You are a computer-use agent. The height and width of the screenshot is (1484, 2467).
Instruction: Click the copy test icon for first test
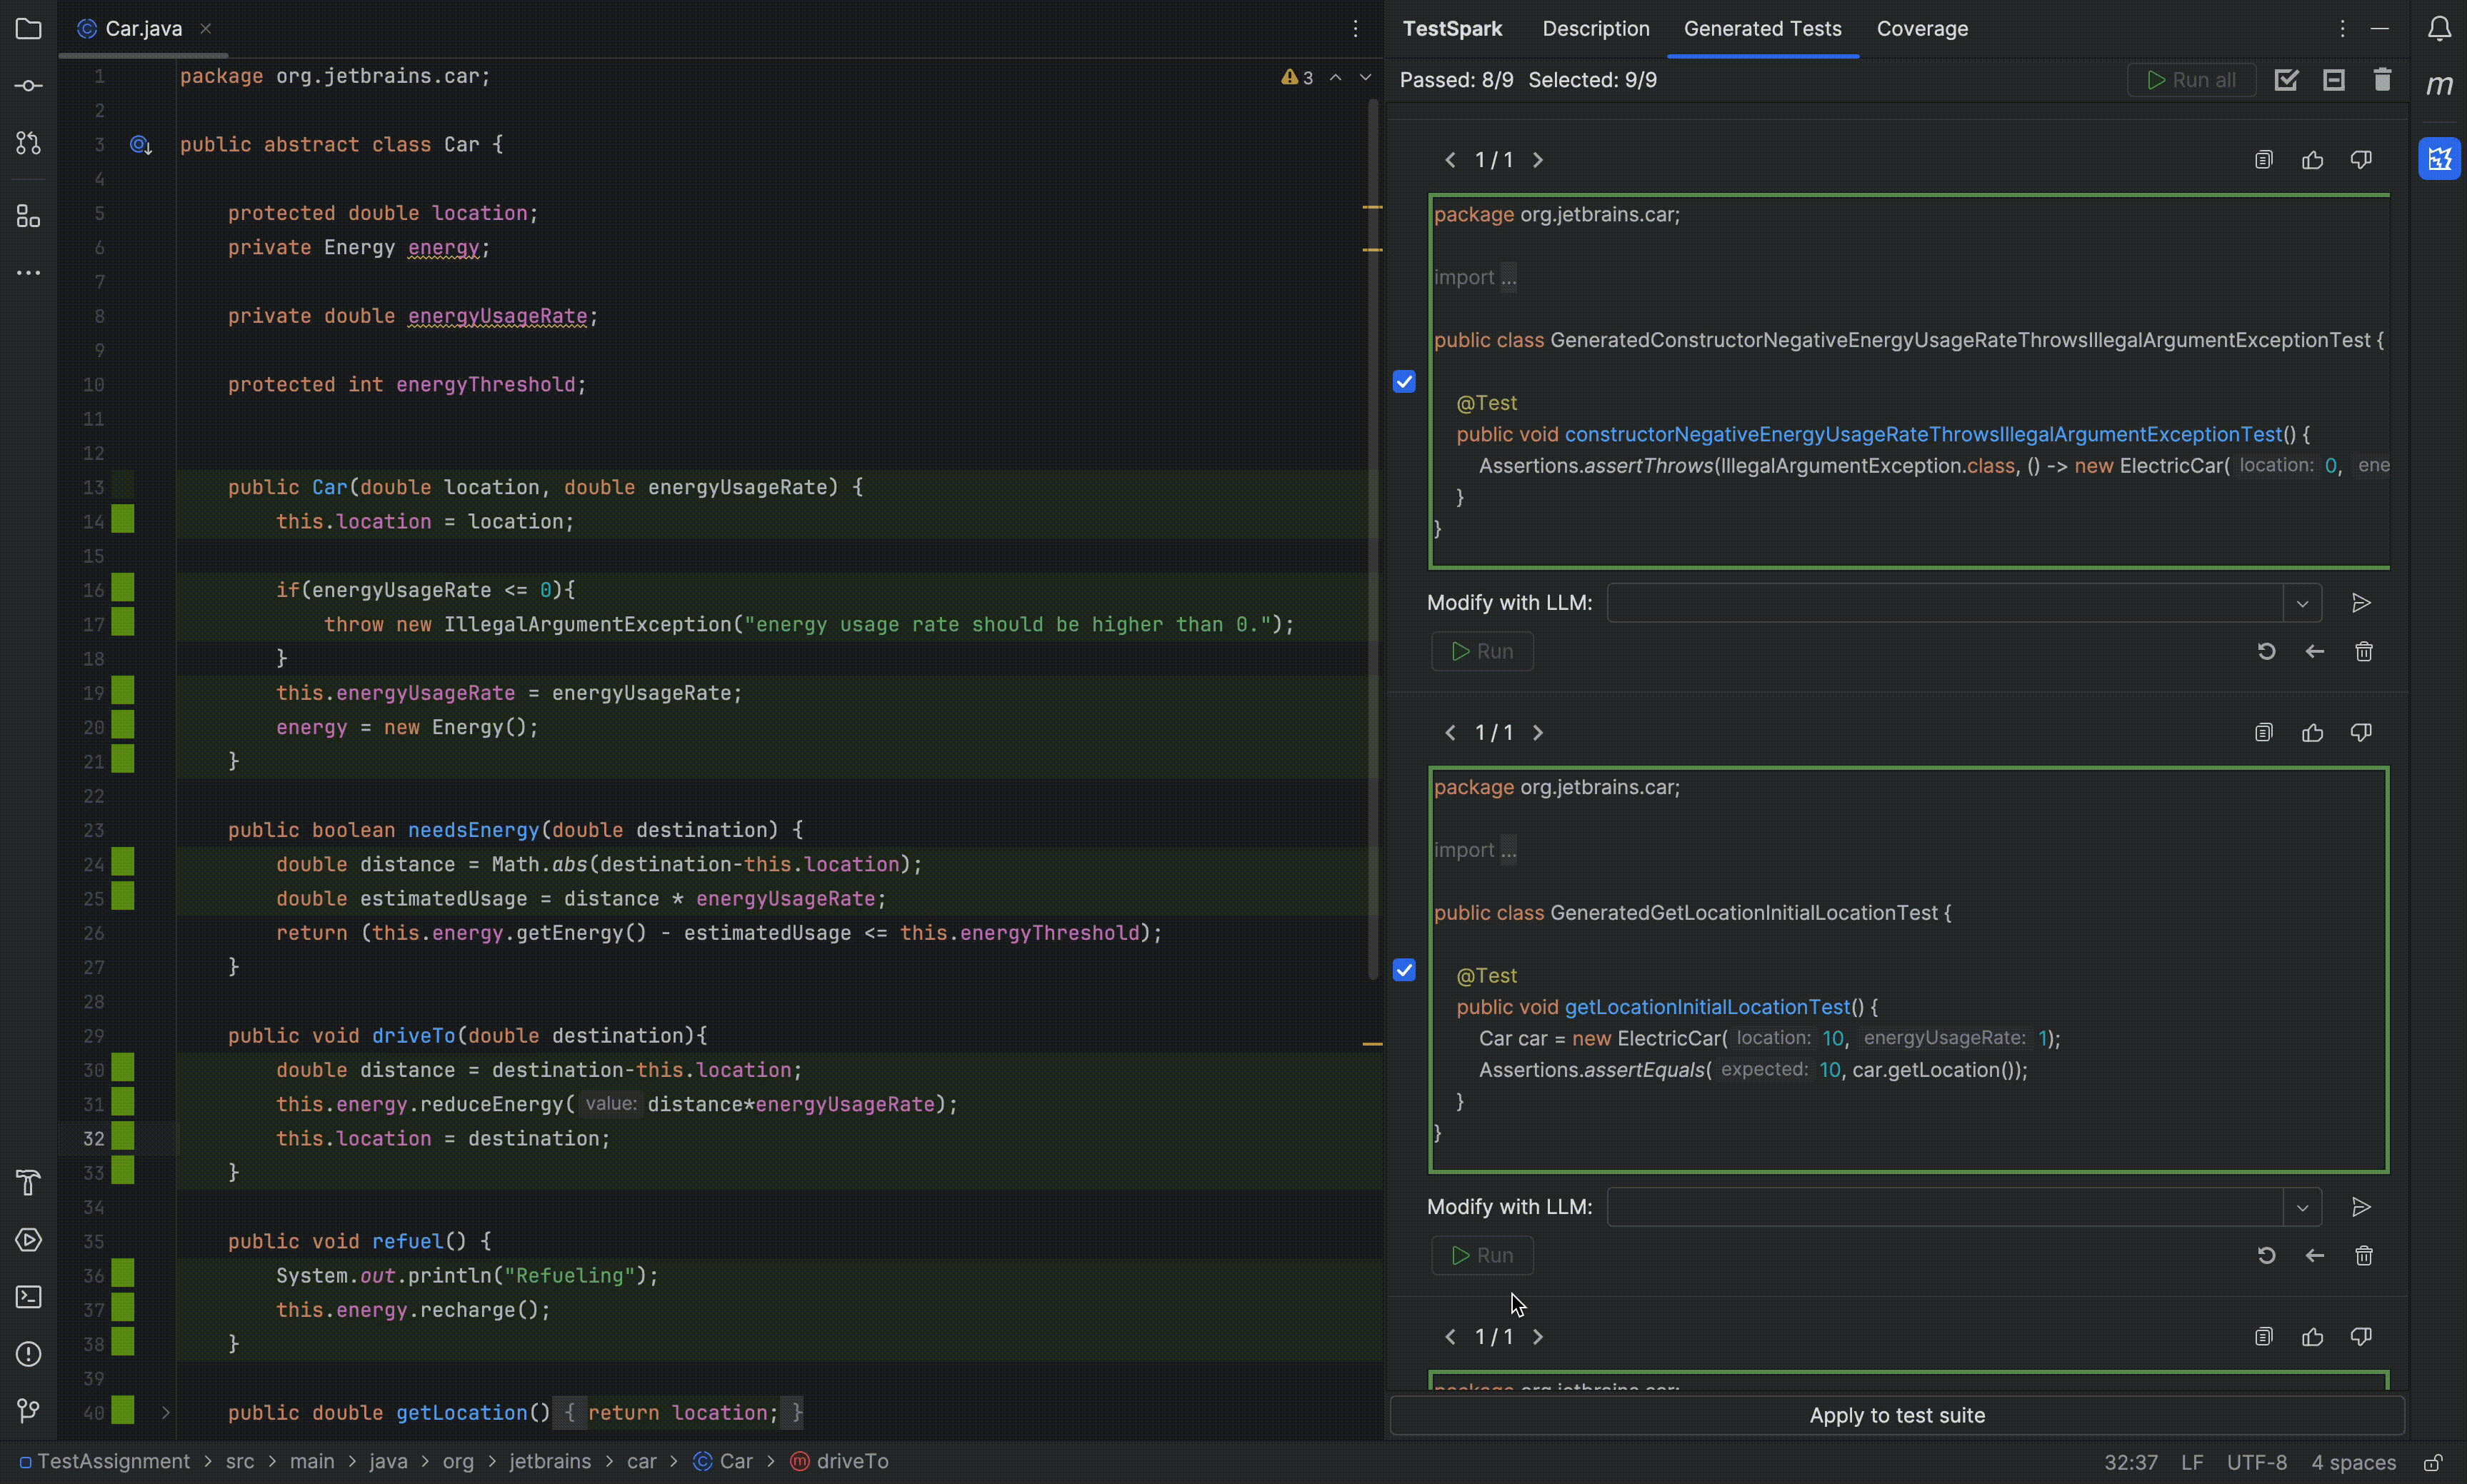pyautogui.click(x=2264, y=159)
